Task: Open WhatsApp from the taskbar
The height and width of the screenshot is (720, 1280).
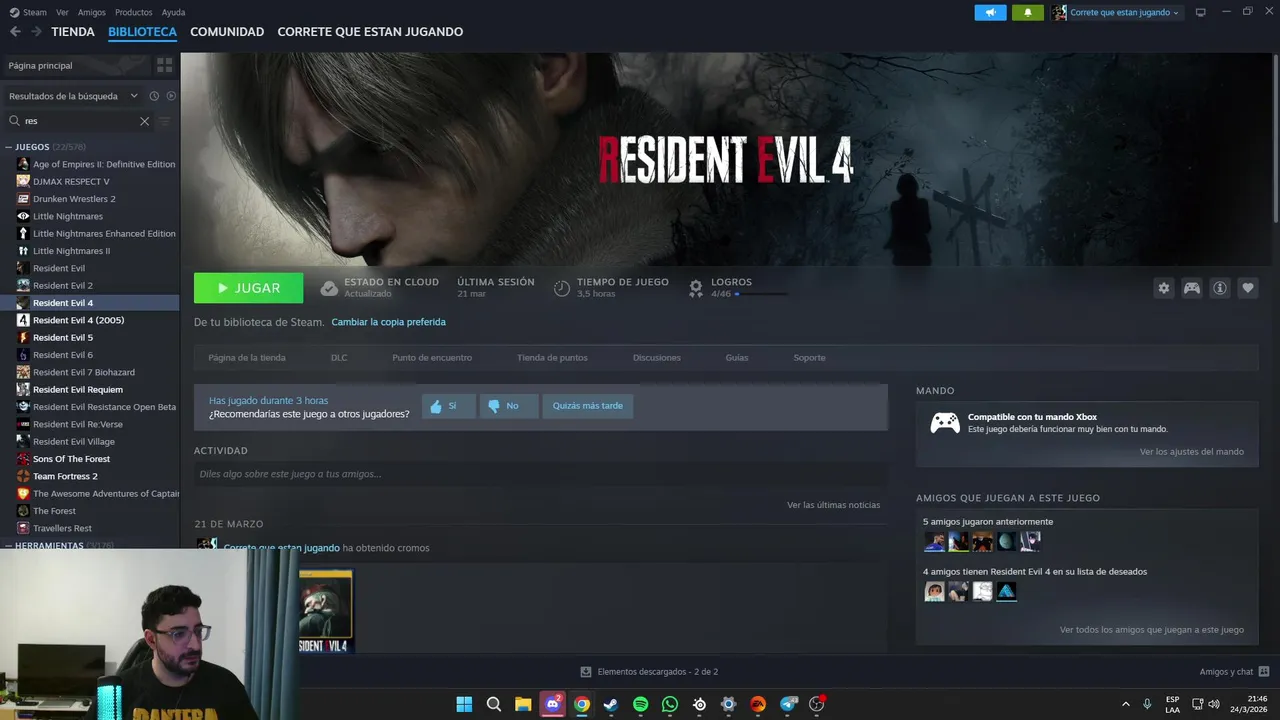Action: pyautogui.click(x=670, y=704)
